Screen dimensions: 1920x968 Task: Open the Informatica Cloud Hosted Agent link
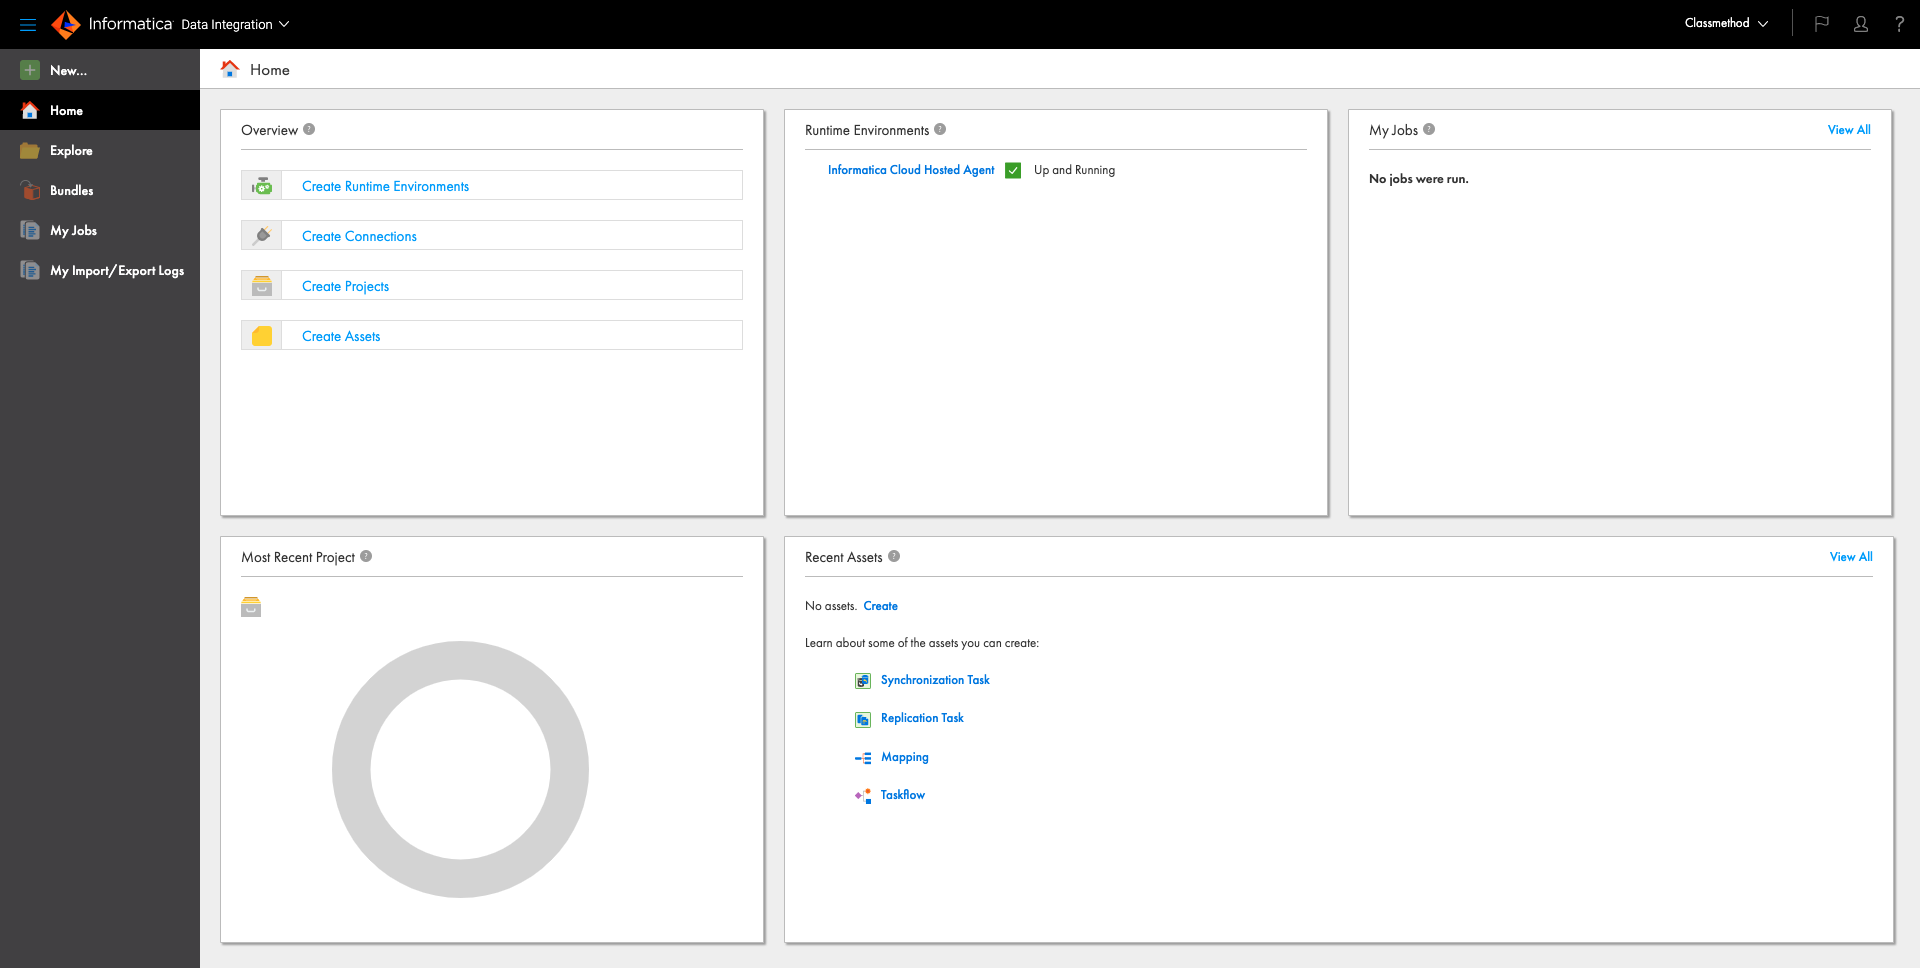pos(910,170)
